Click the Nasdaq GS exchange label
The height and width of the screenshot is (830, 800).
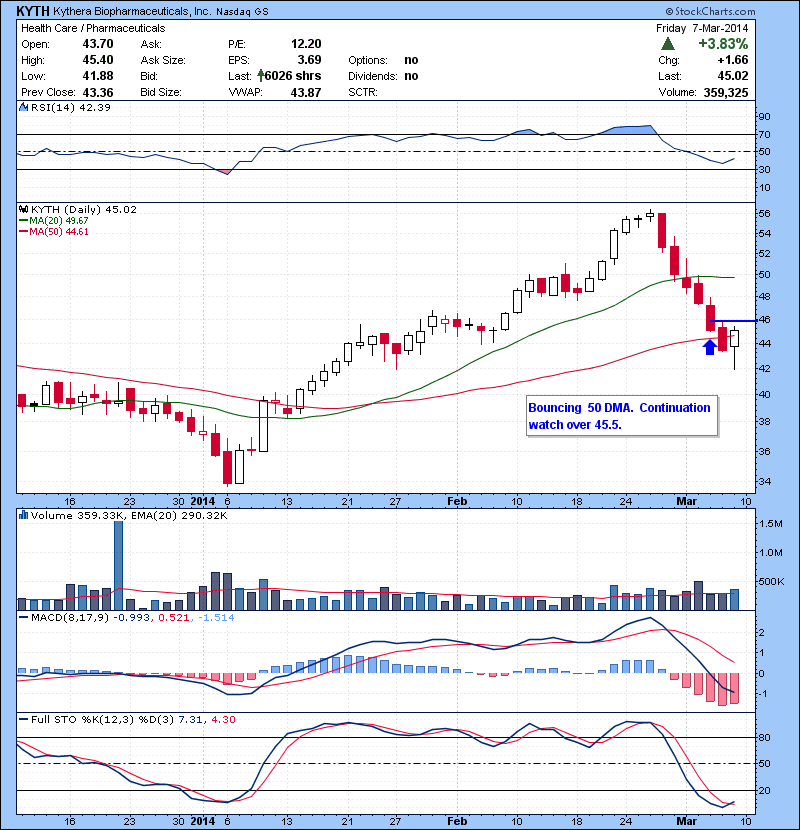tap(242, 12)
